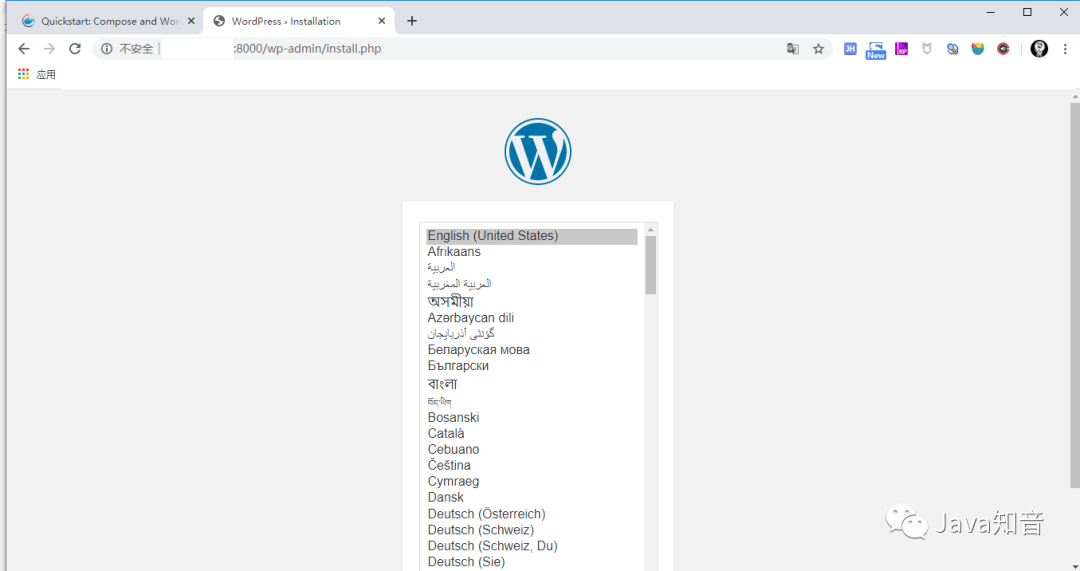1080x571 pixels.
Task: Select Cymraeg language option
Action: tap(453, 481)
